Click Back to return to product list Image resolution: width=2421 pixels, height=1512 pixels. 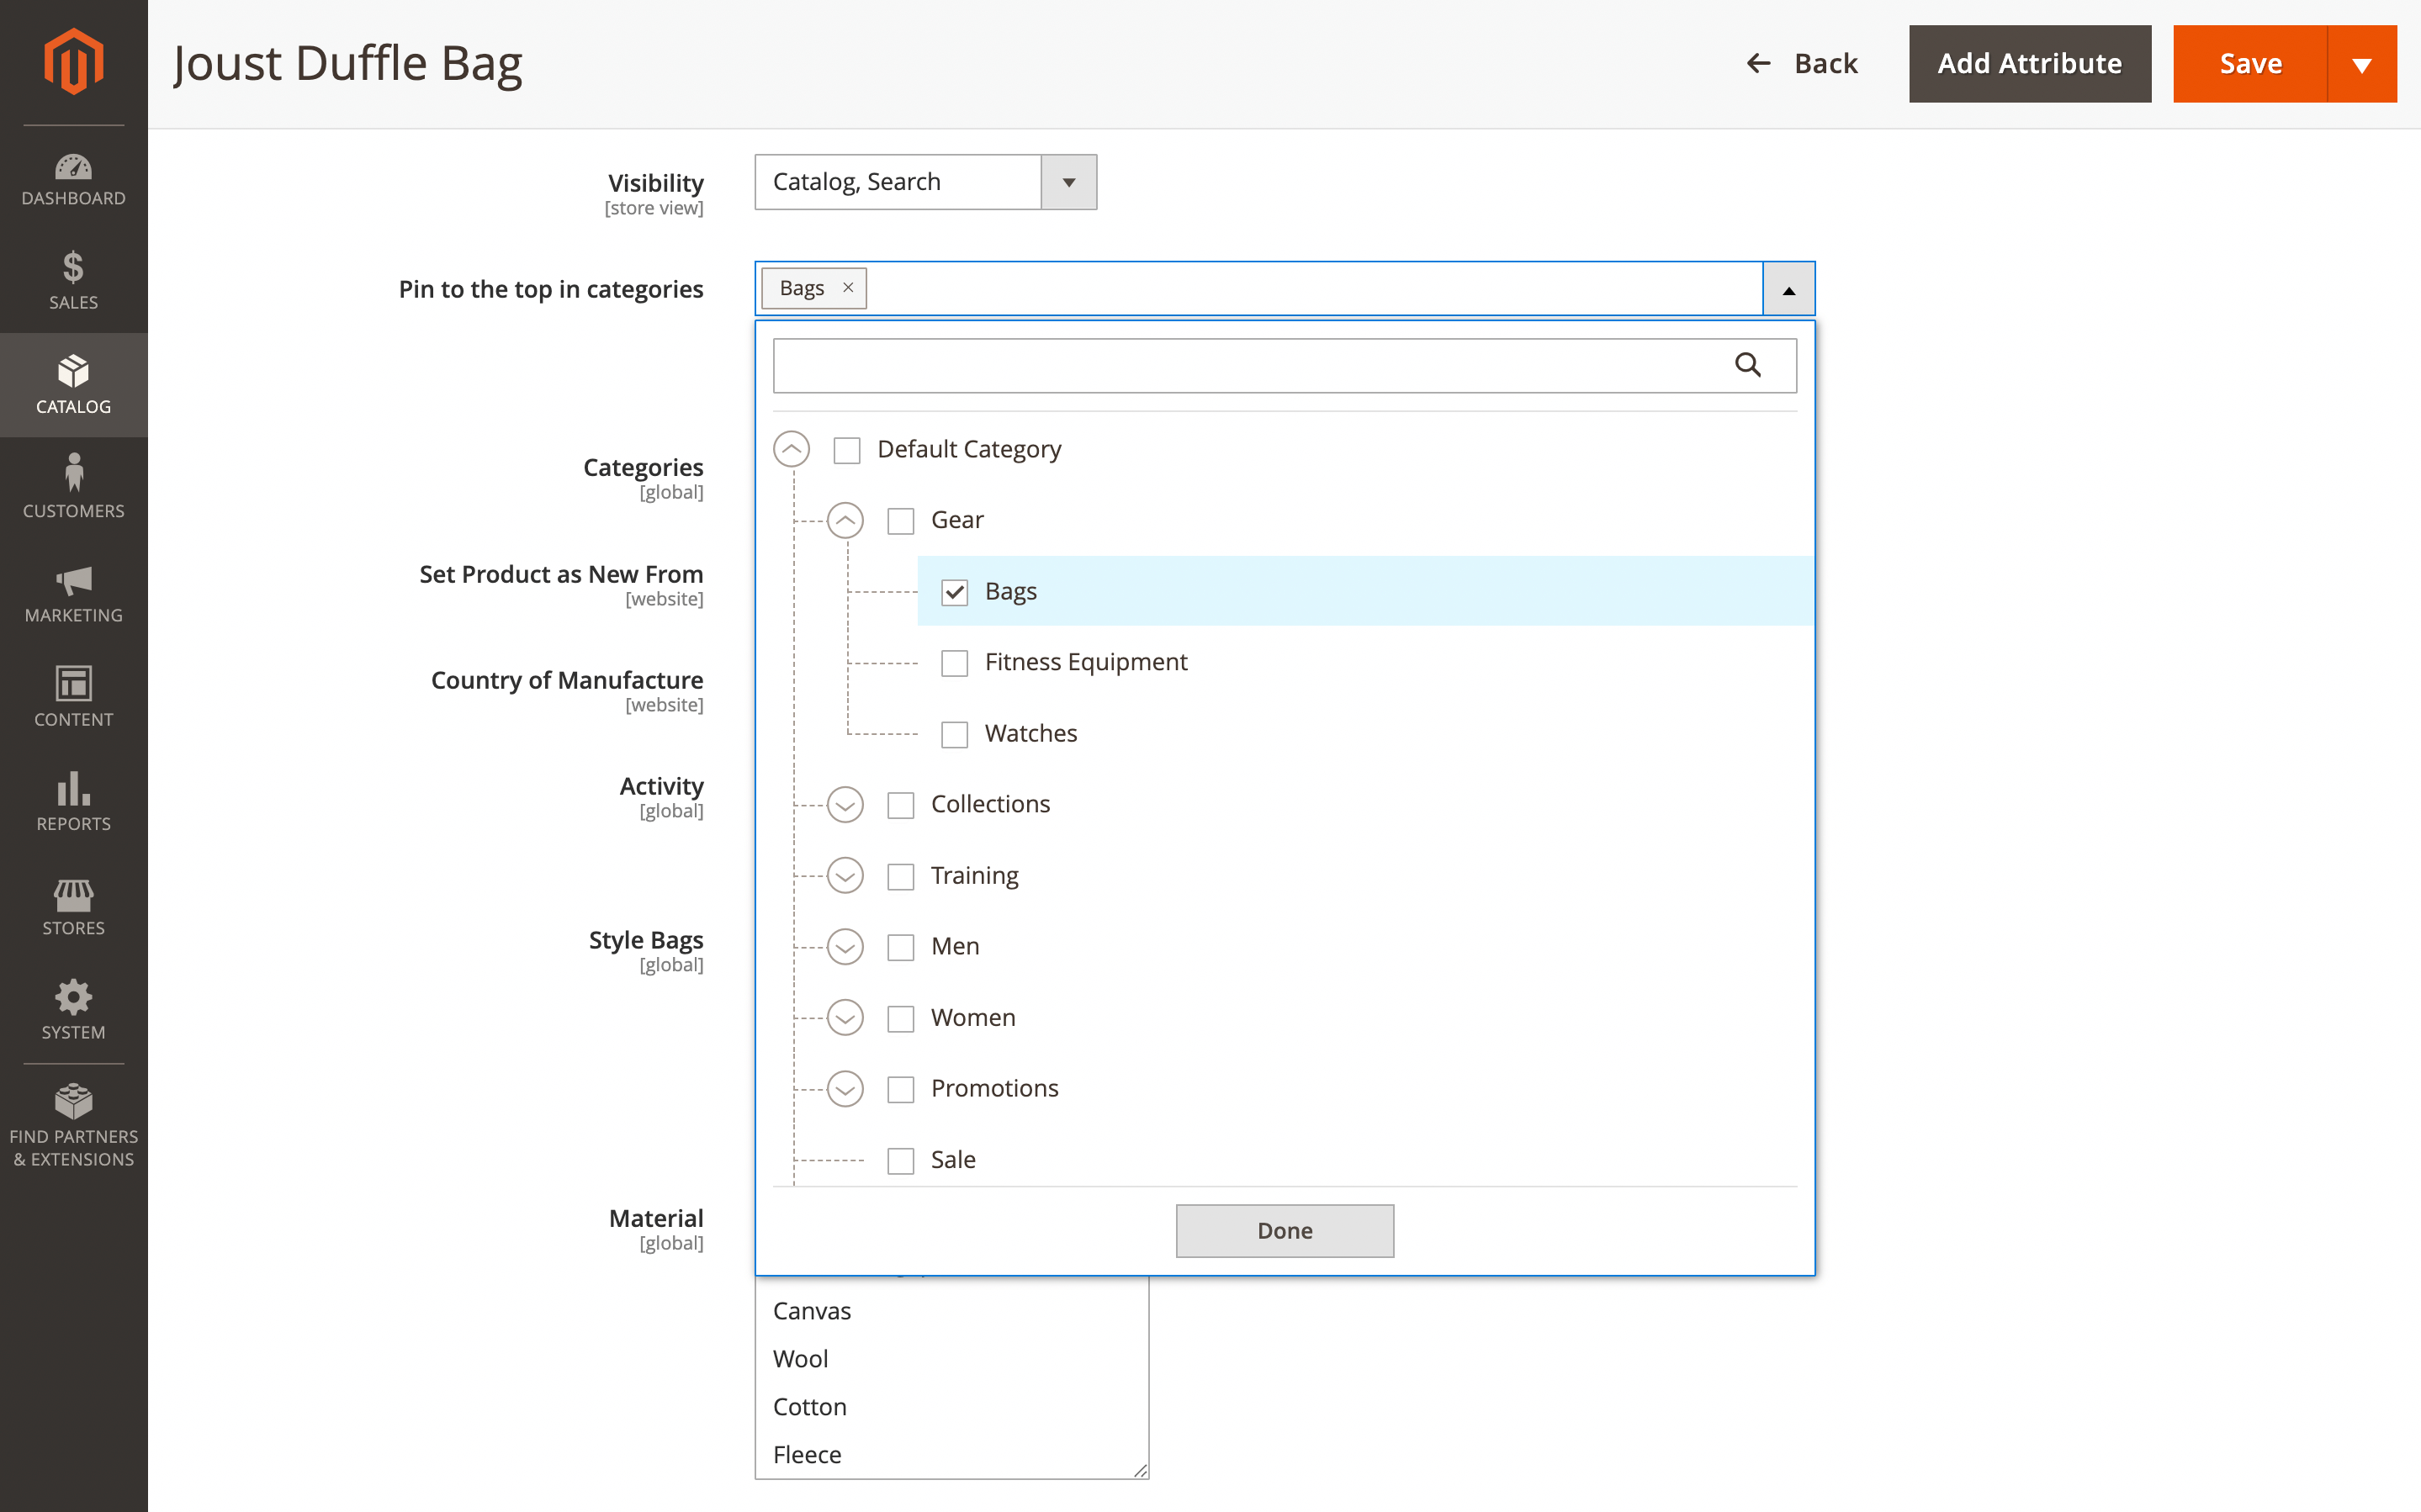[1803, 63]
